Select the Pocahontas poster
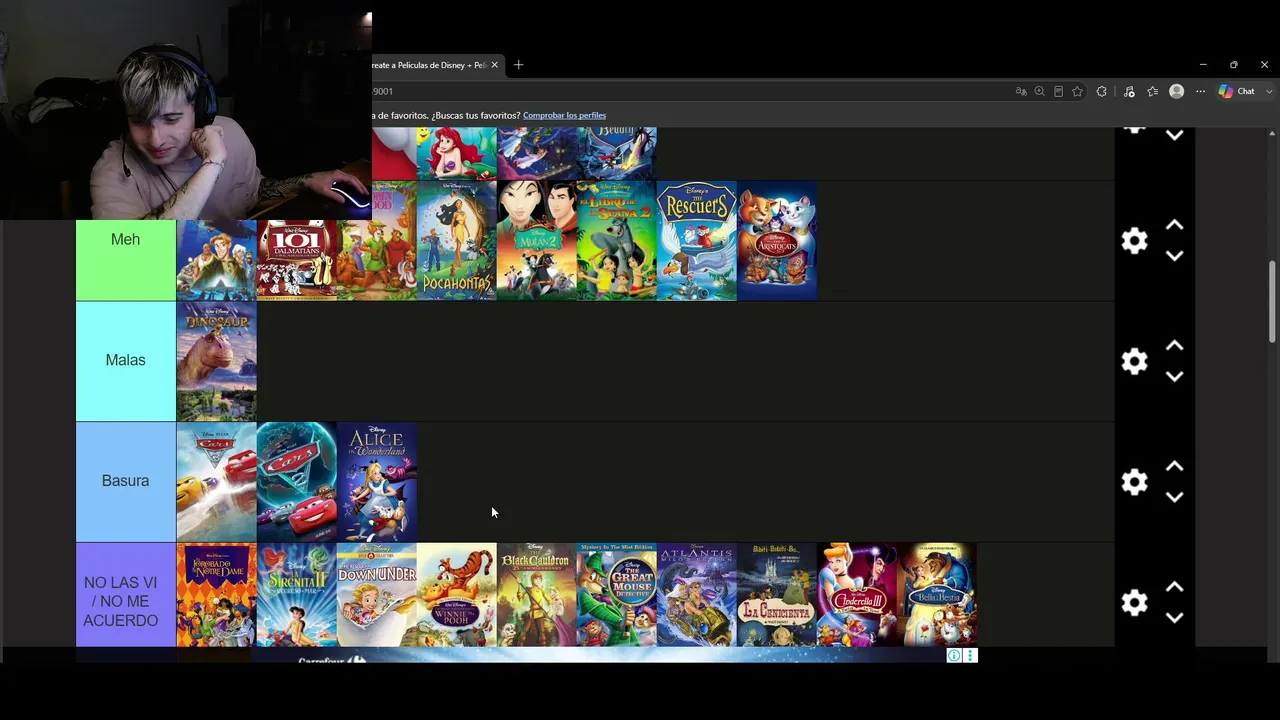The height and width of the screenshot is (720, 1280). pyautogui.click(x=457, y=241)
